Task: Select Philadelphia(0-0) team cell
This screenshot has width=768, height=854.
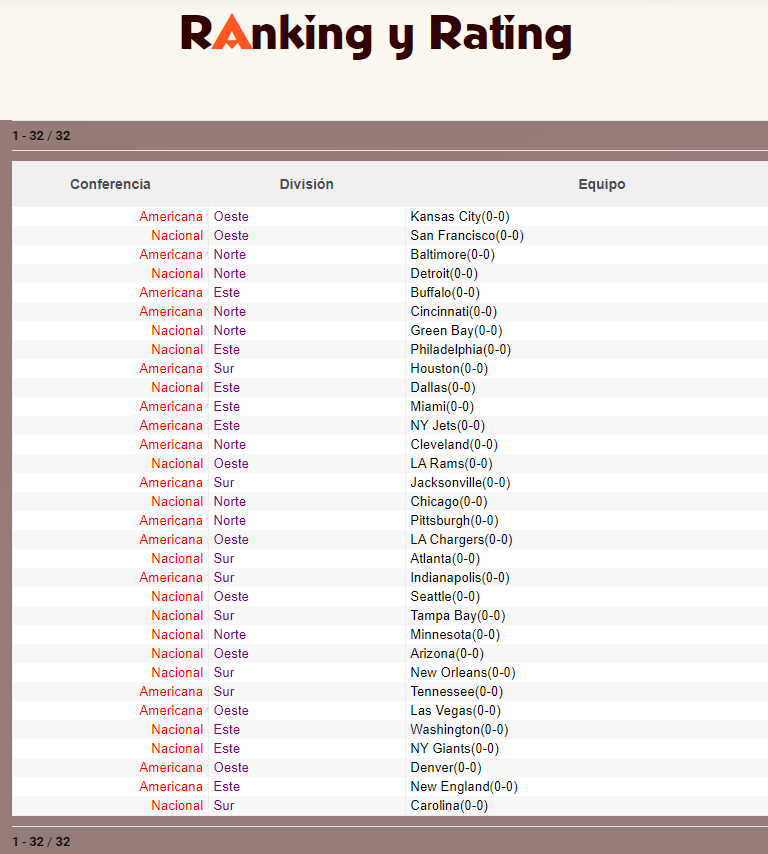Action: pos(461,349)
